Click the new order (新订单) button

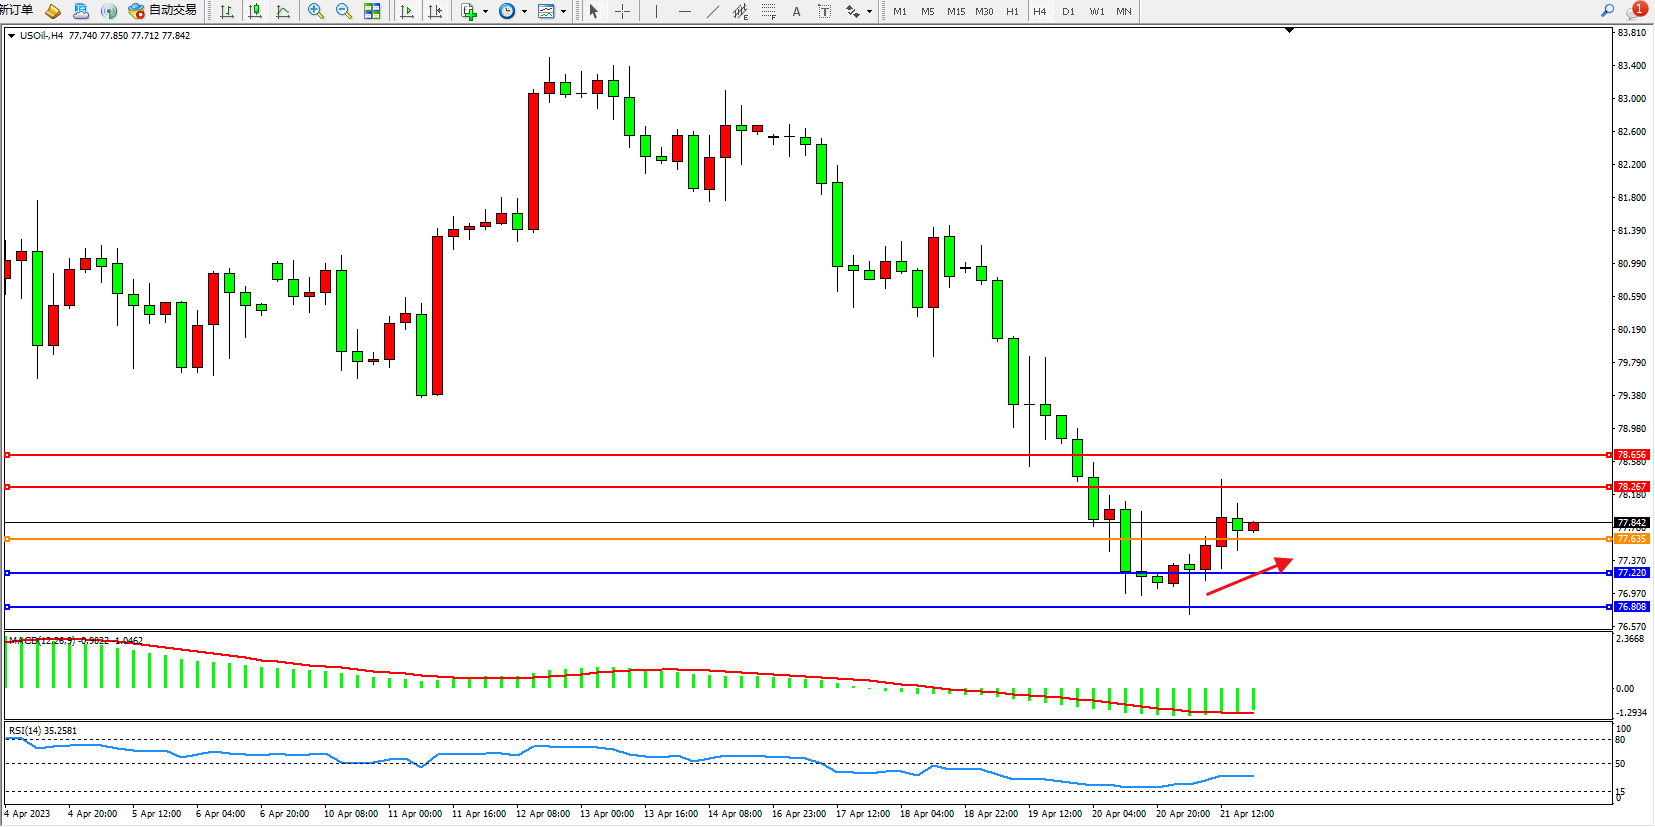point(16,10)
